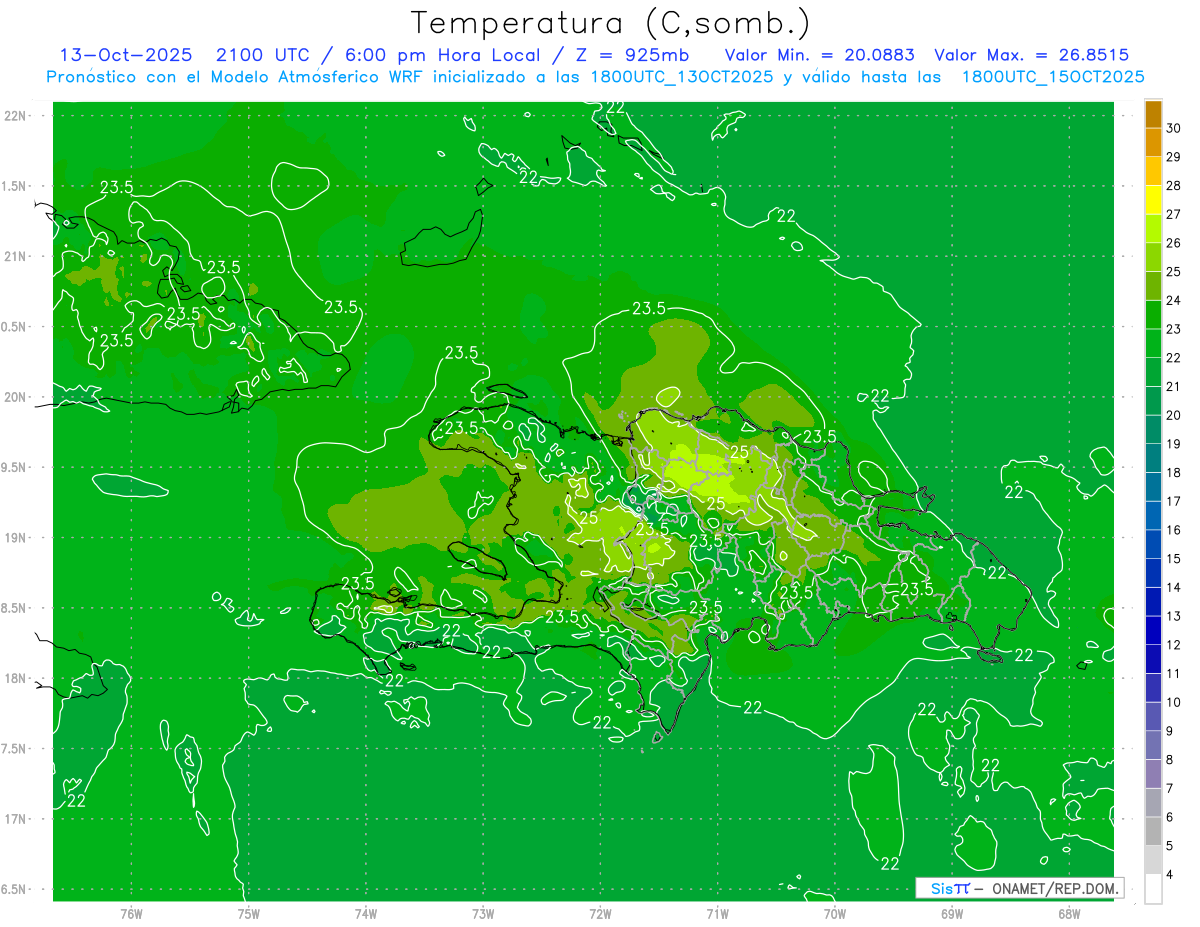Click the latitude axis label "21N"

[x=15, y=256]
